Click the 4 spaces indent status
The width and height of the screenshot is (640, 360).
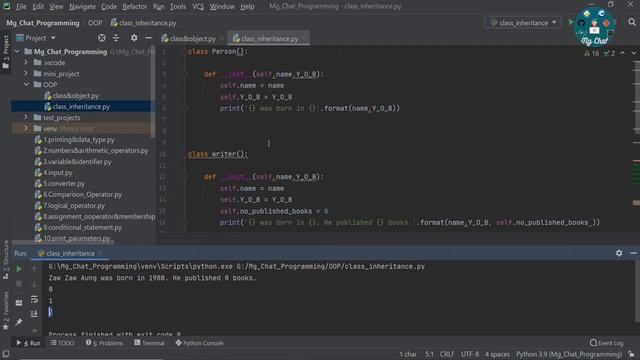[497, 354]
